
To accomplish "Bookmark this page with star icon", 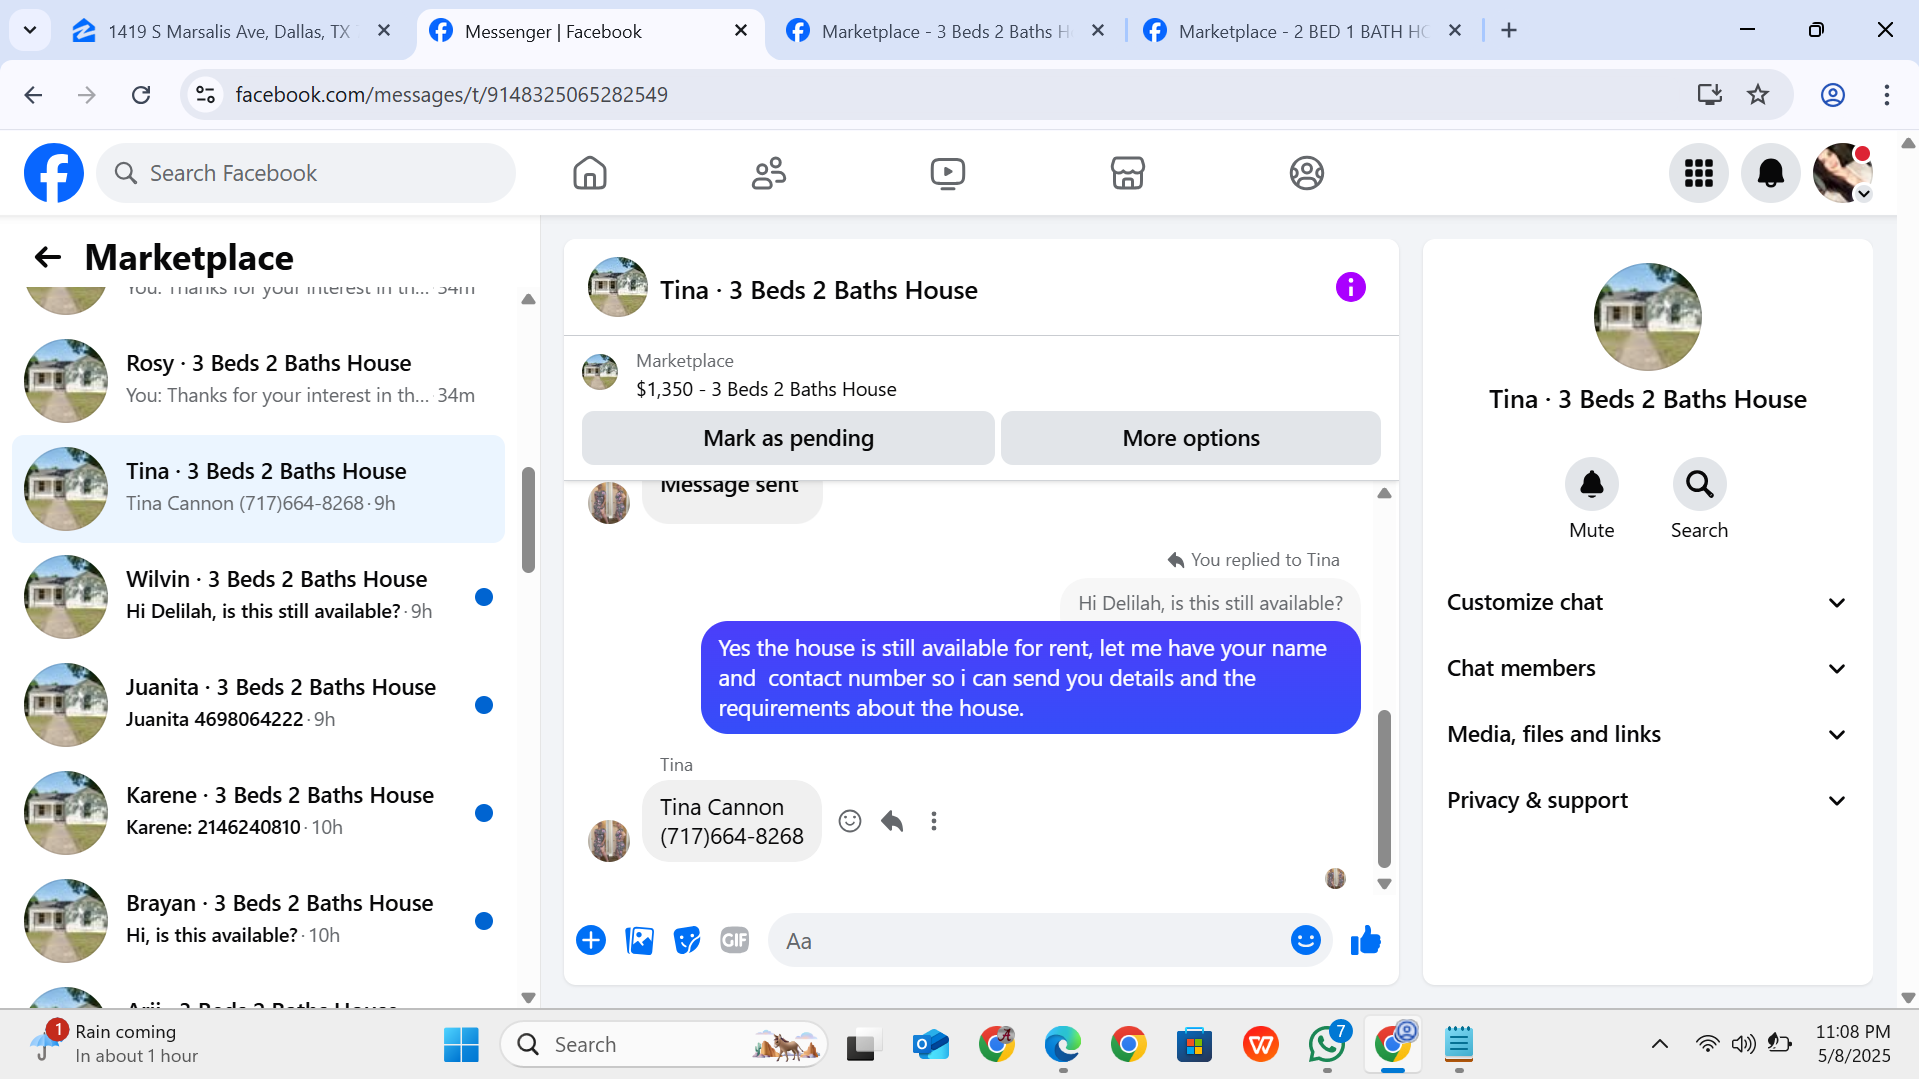I will [x=1757, y=94].
